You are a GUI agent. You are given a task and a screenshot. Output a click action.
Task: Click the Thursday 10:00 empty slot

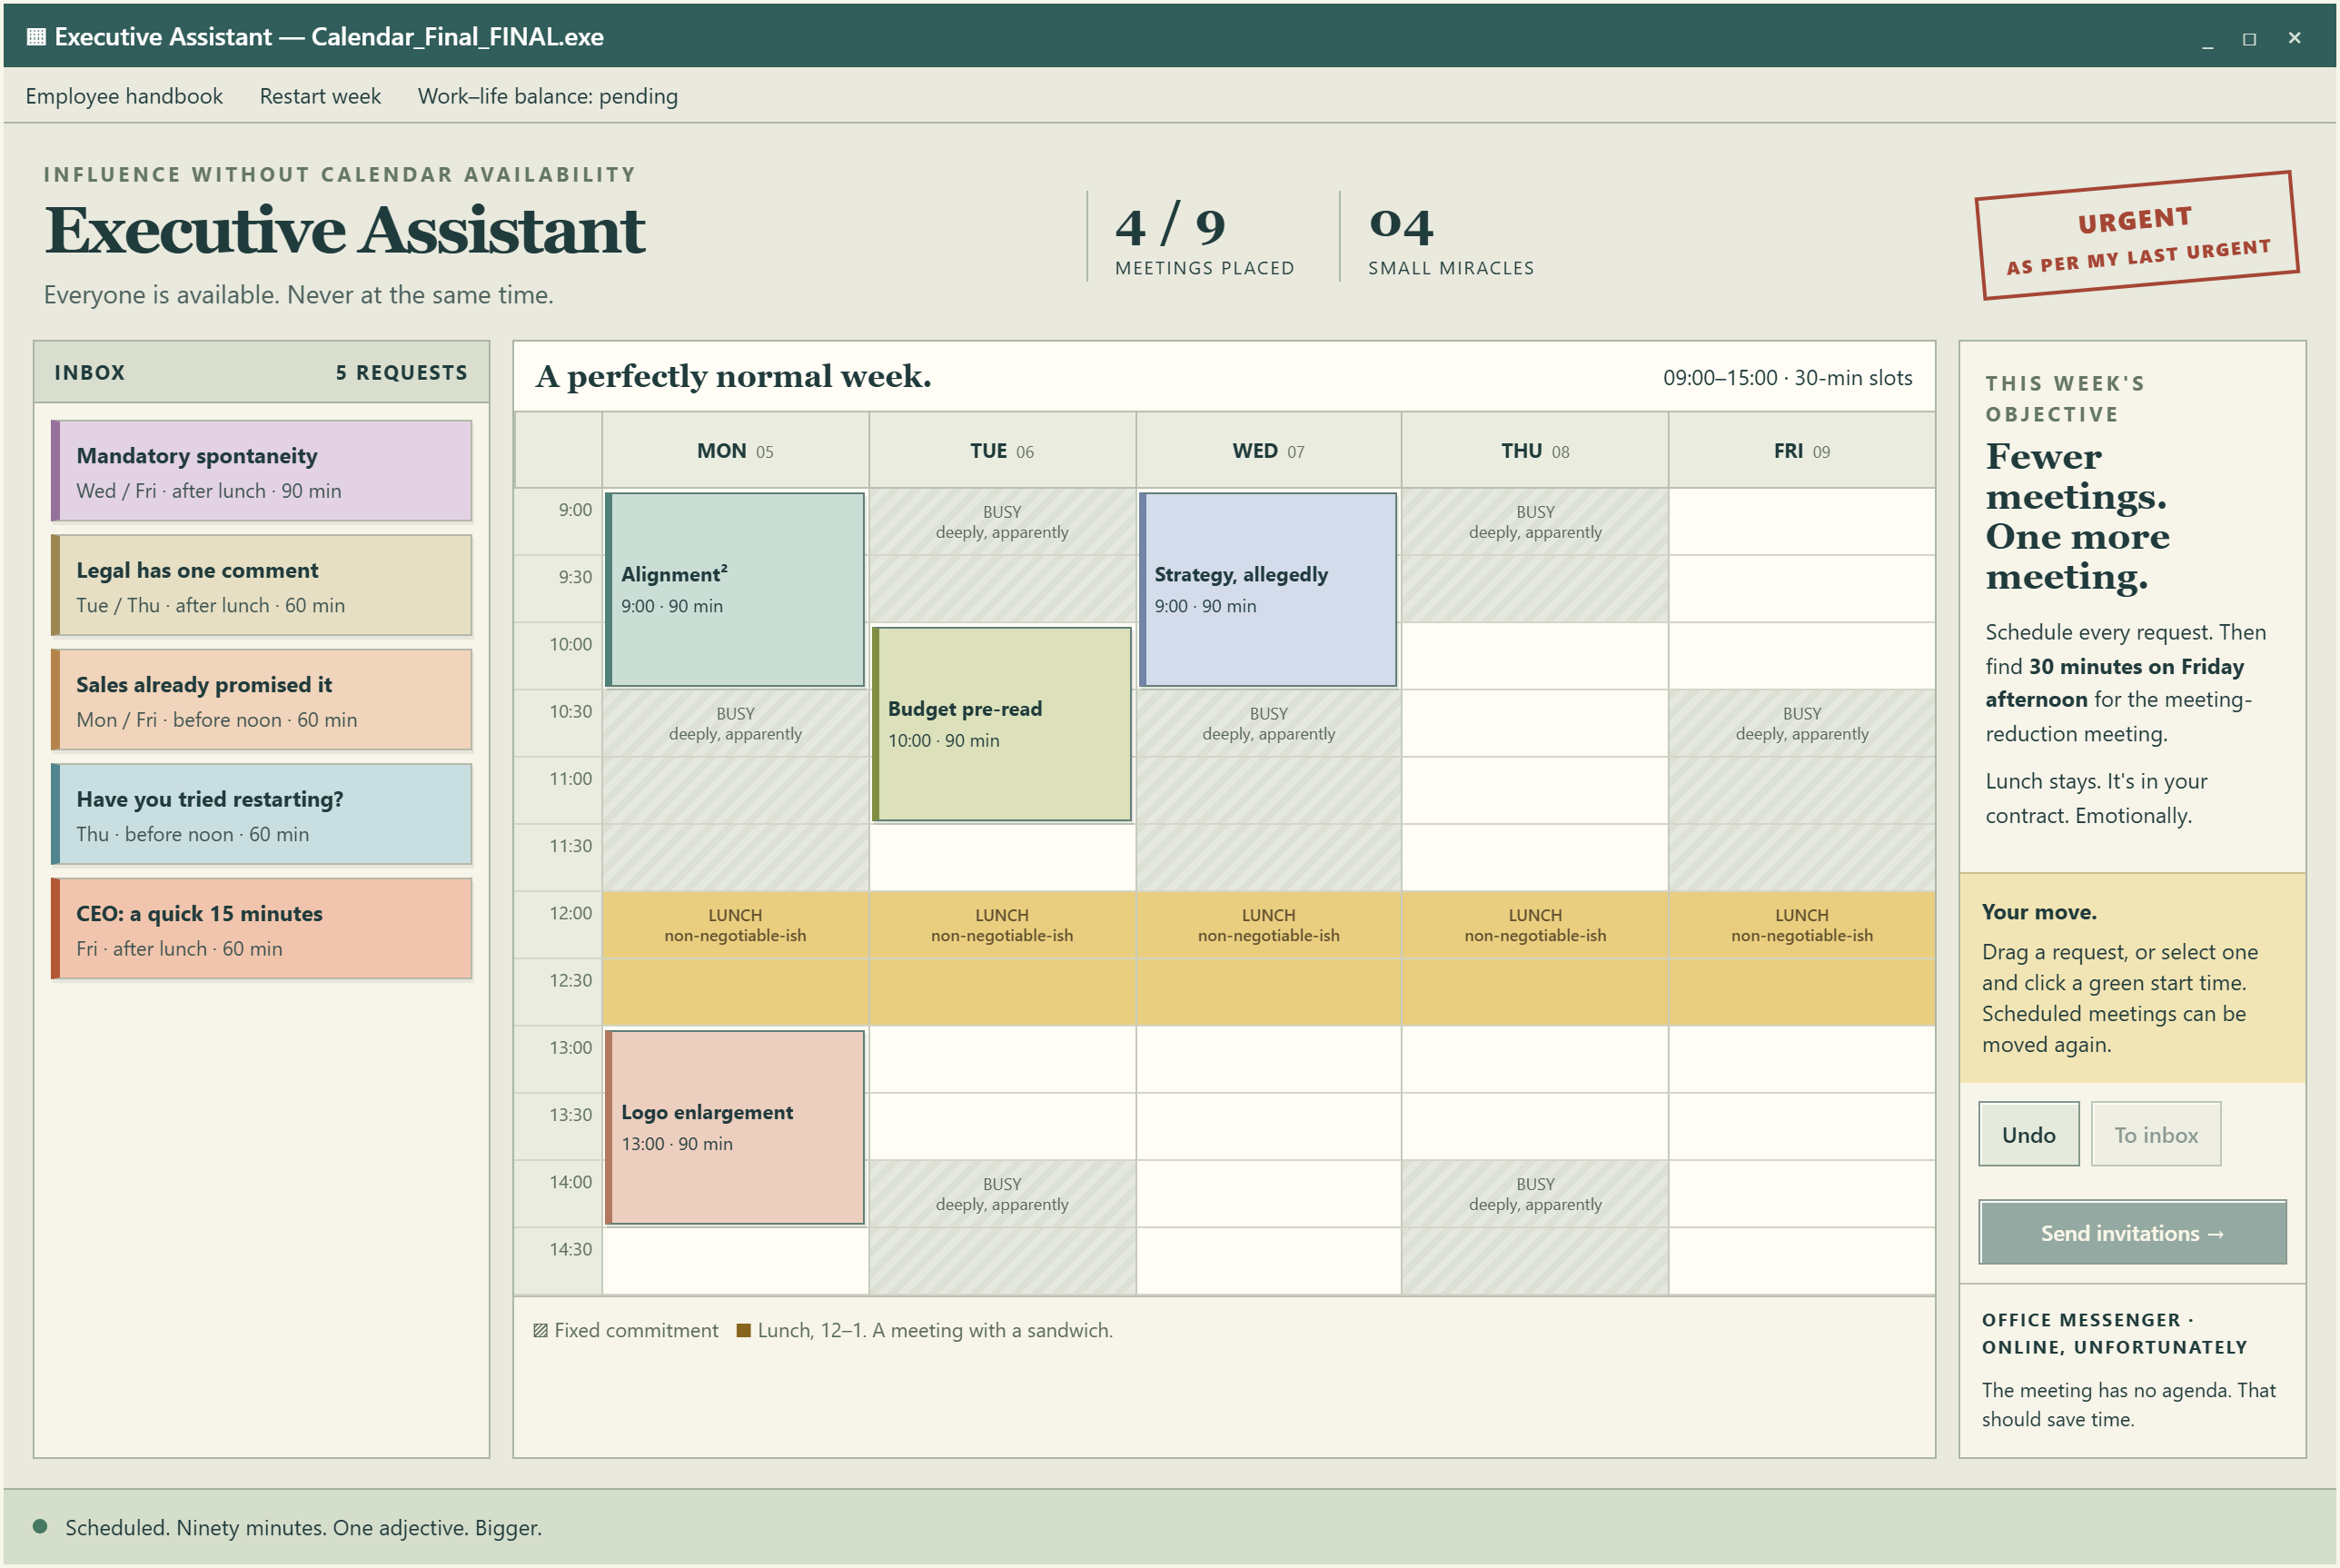pyautogui.click(x=1535, y=656)
